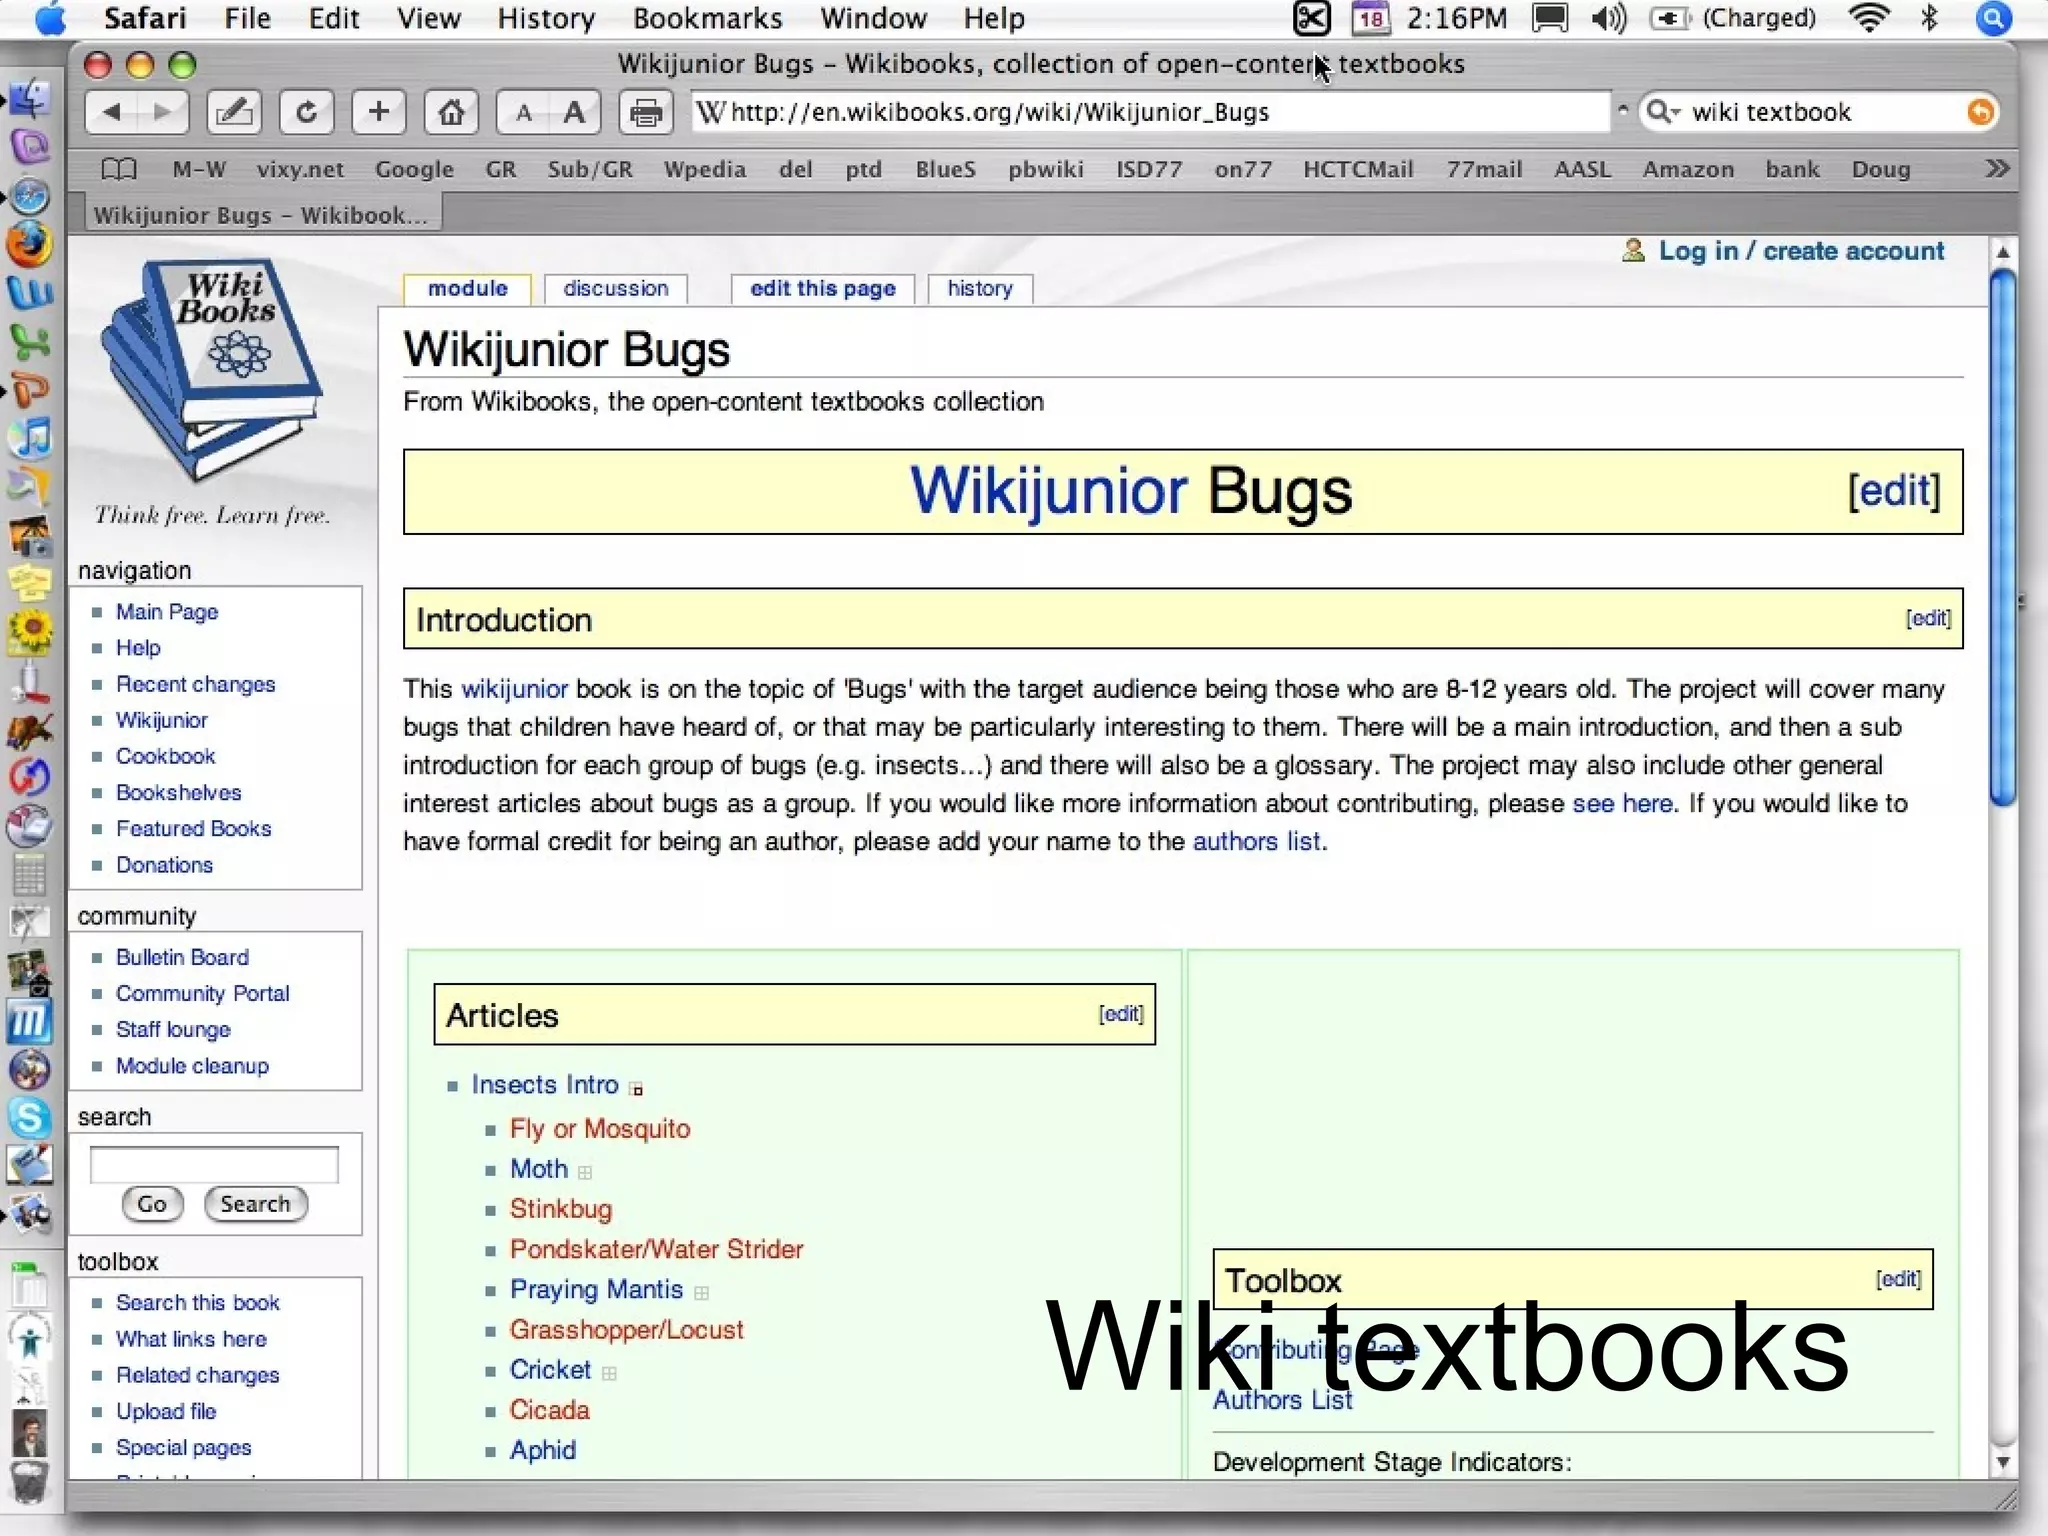Click the Wikibooks sidebar search input field
Viewport: 2048px width, 1536px height.
pos(214,1164)
